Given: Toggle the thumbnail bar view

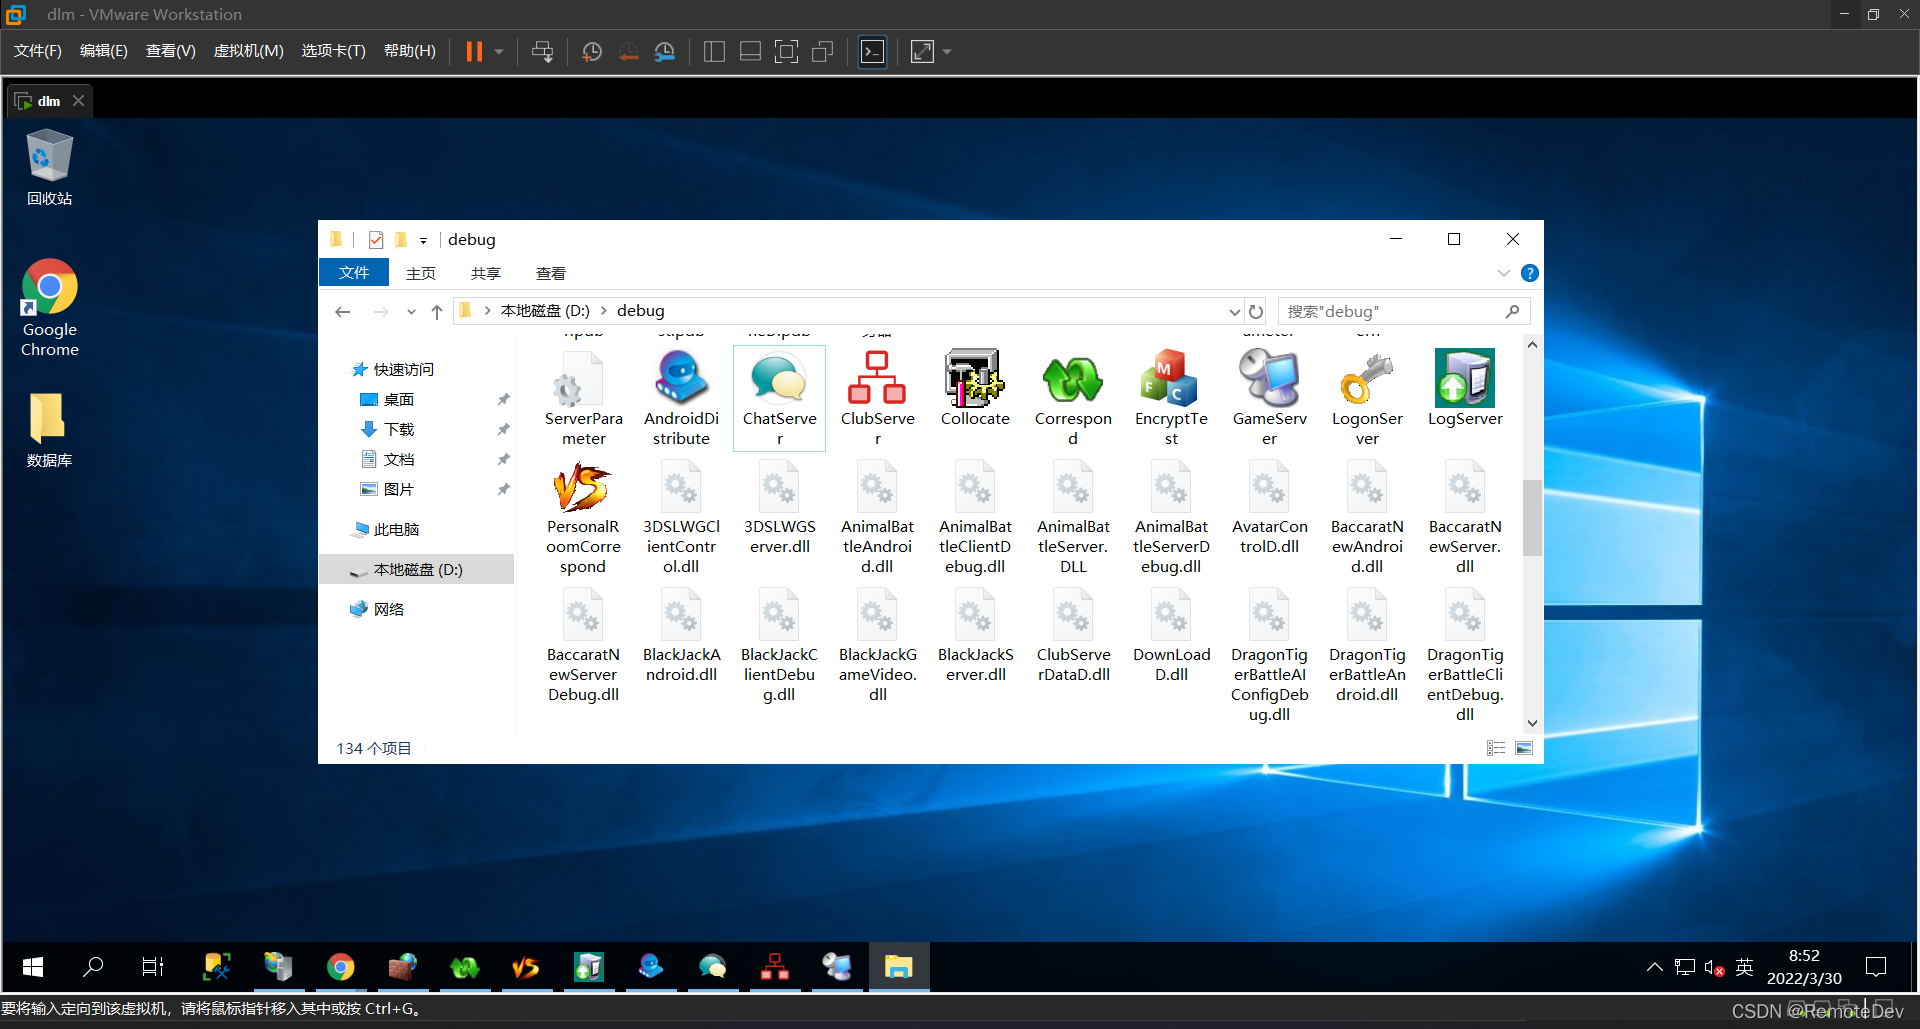Looking at the screenshot, I should pyautogui.click(x=750, y=51).
